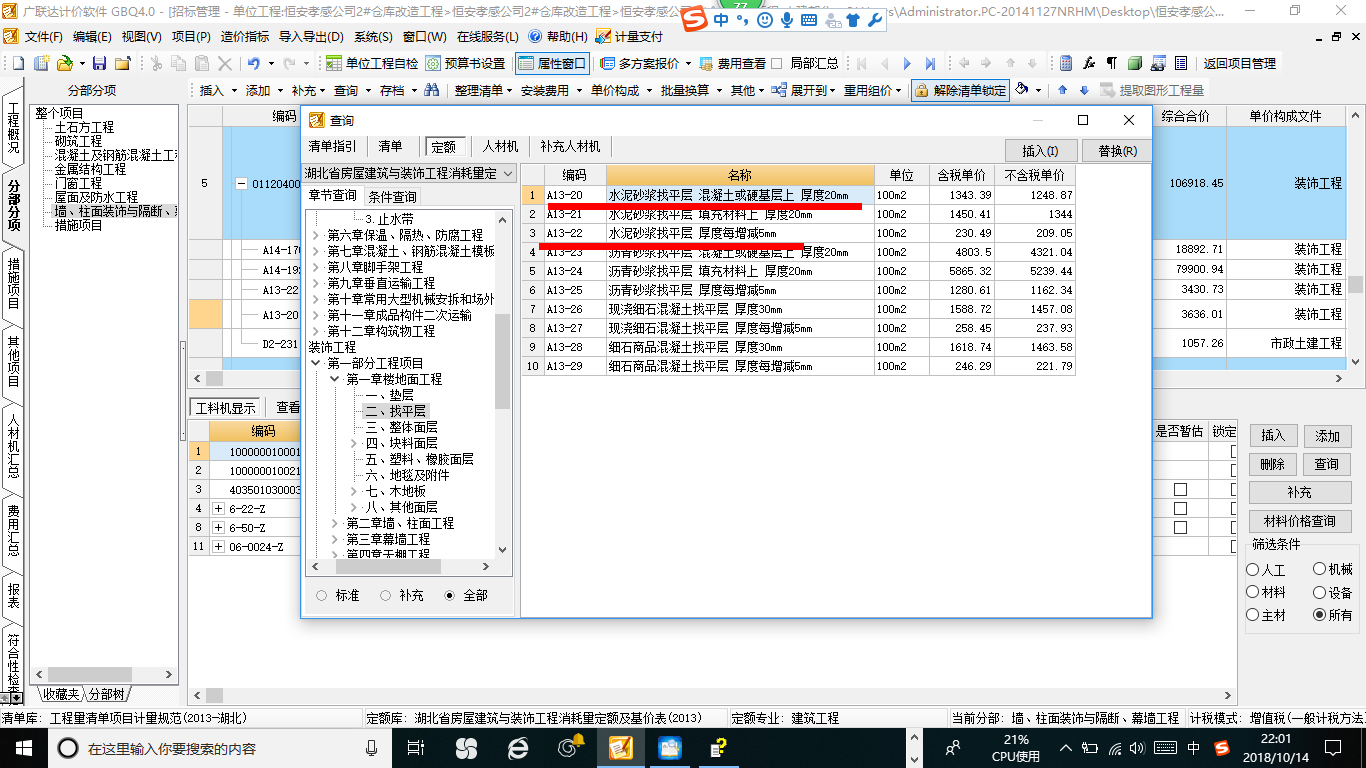Screen dimensions: 1366x768
Task: Select the 标准 radio button
Action: pos(321,595)
